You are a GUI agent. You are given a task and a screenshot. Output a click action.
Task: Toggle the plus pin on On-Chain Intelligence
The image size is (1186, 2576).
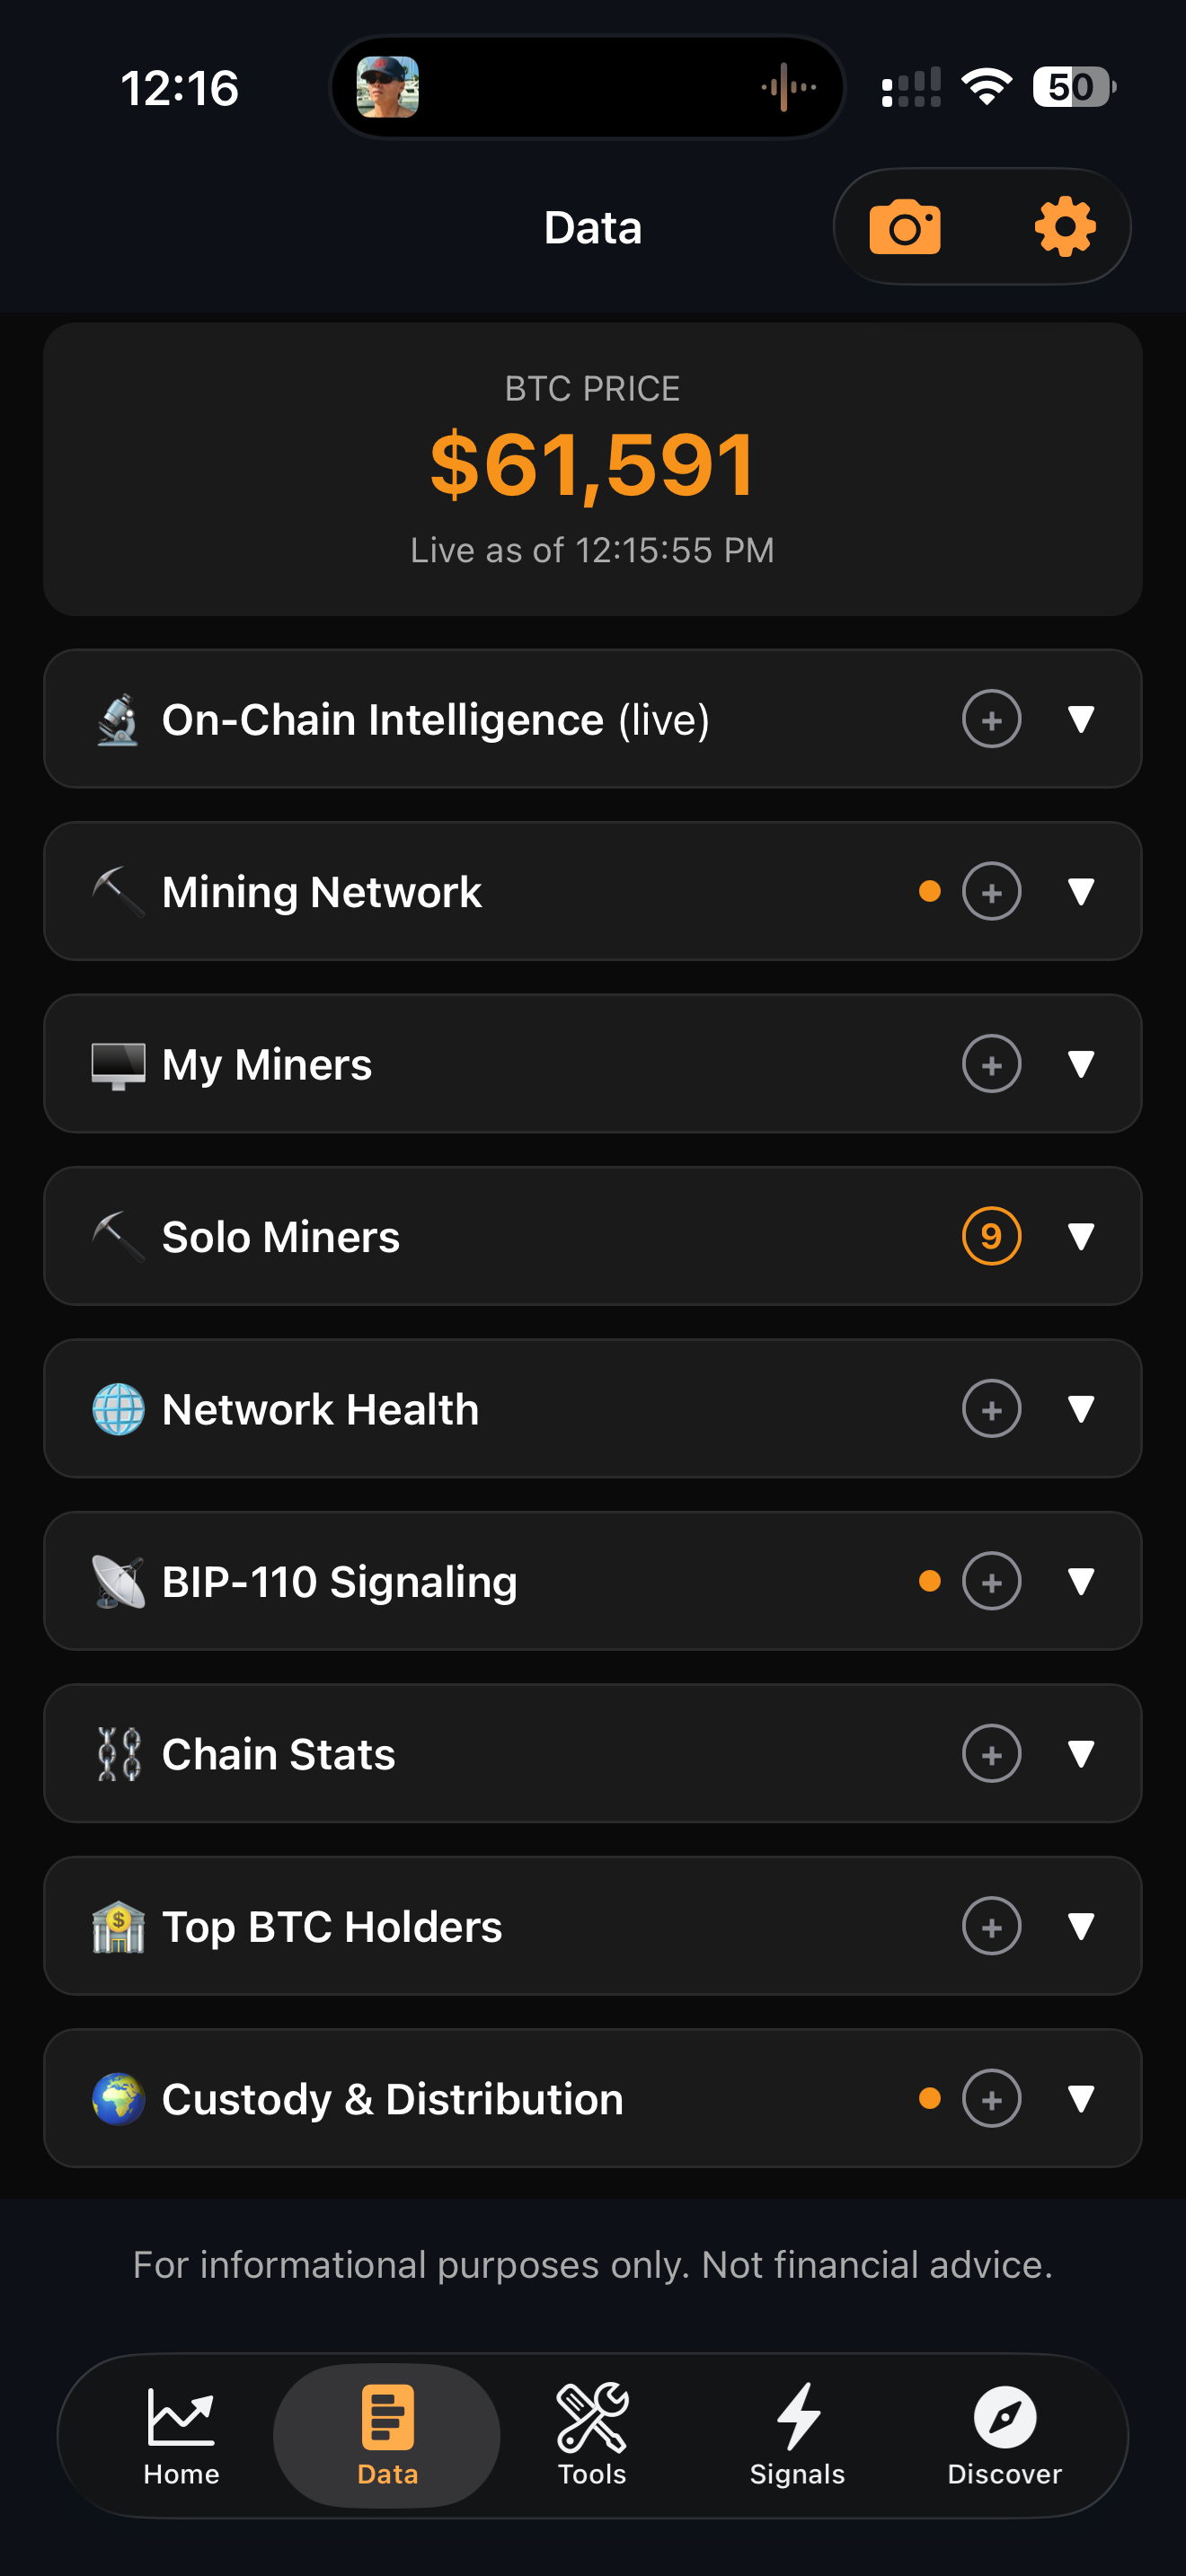[x=991, y=719]
